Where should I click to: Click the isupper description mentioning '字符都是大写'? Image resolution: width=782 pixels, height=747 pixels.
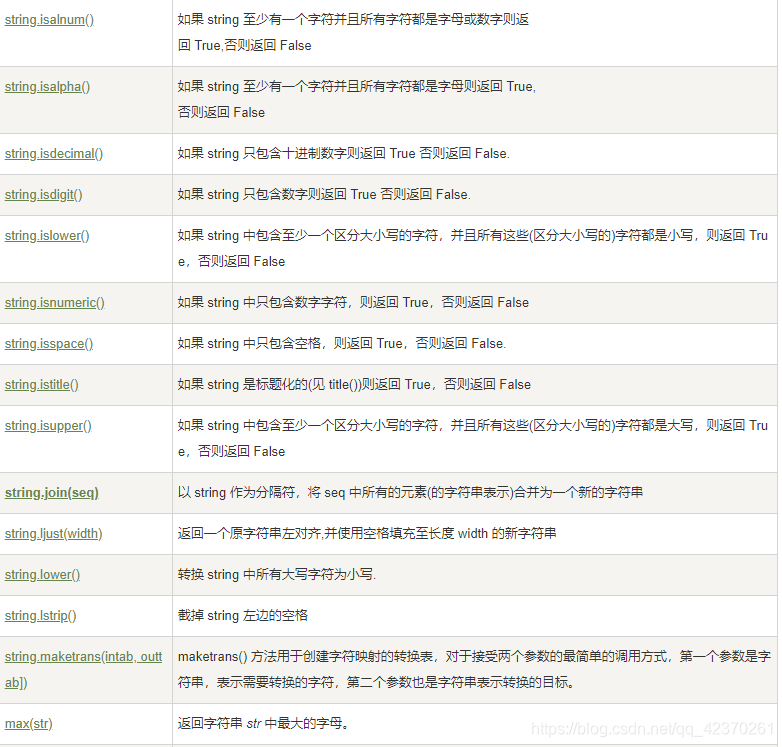pos(472,438)
